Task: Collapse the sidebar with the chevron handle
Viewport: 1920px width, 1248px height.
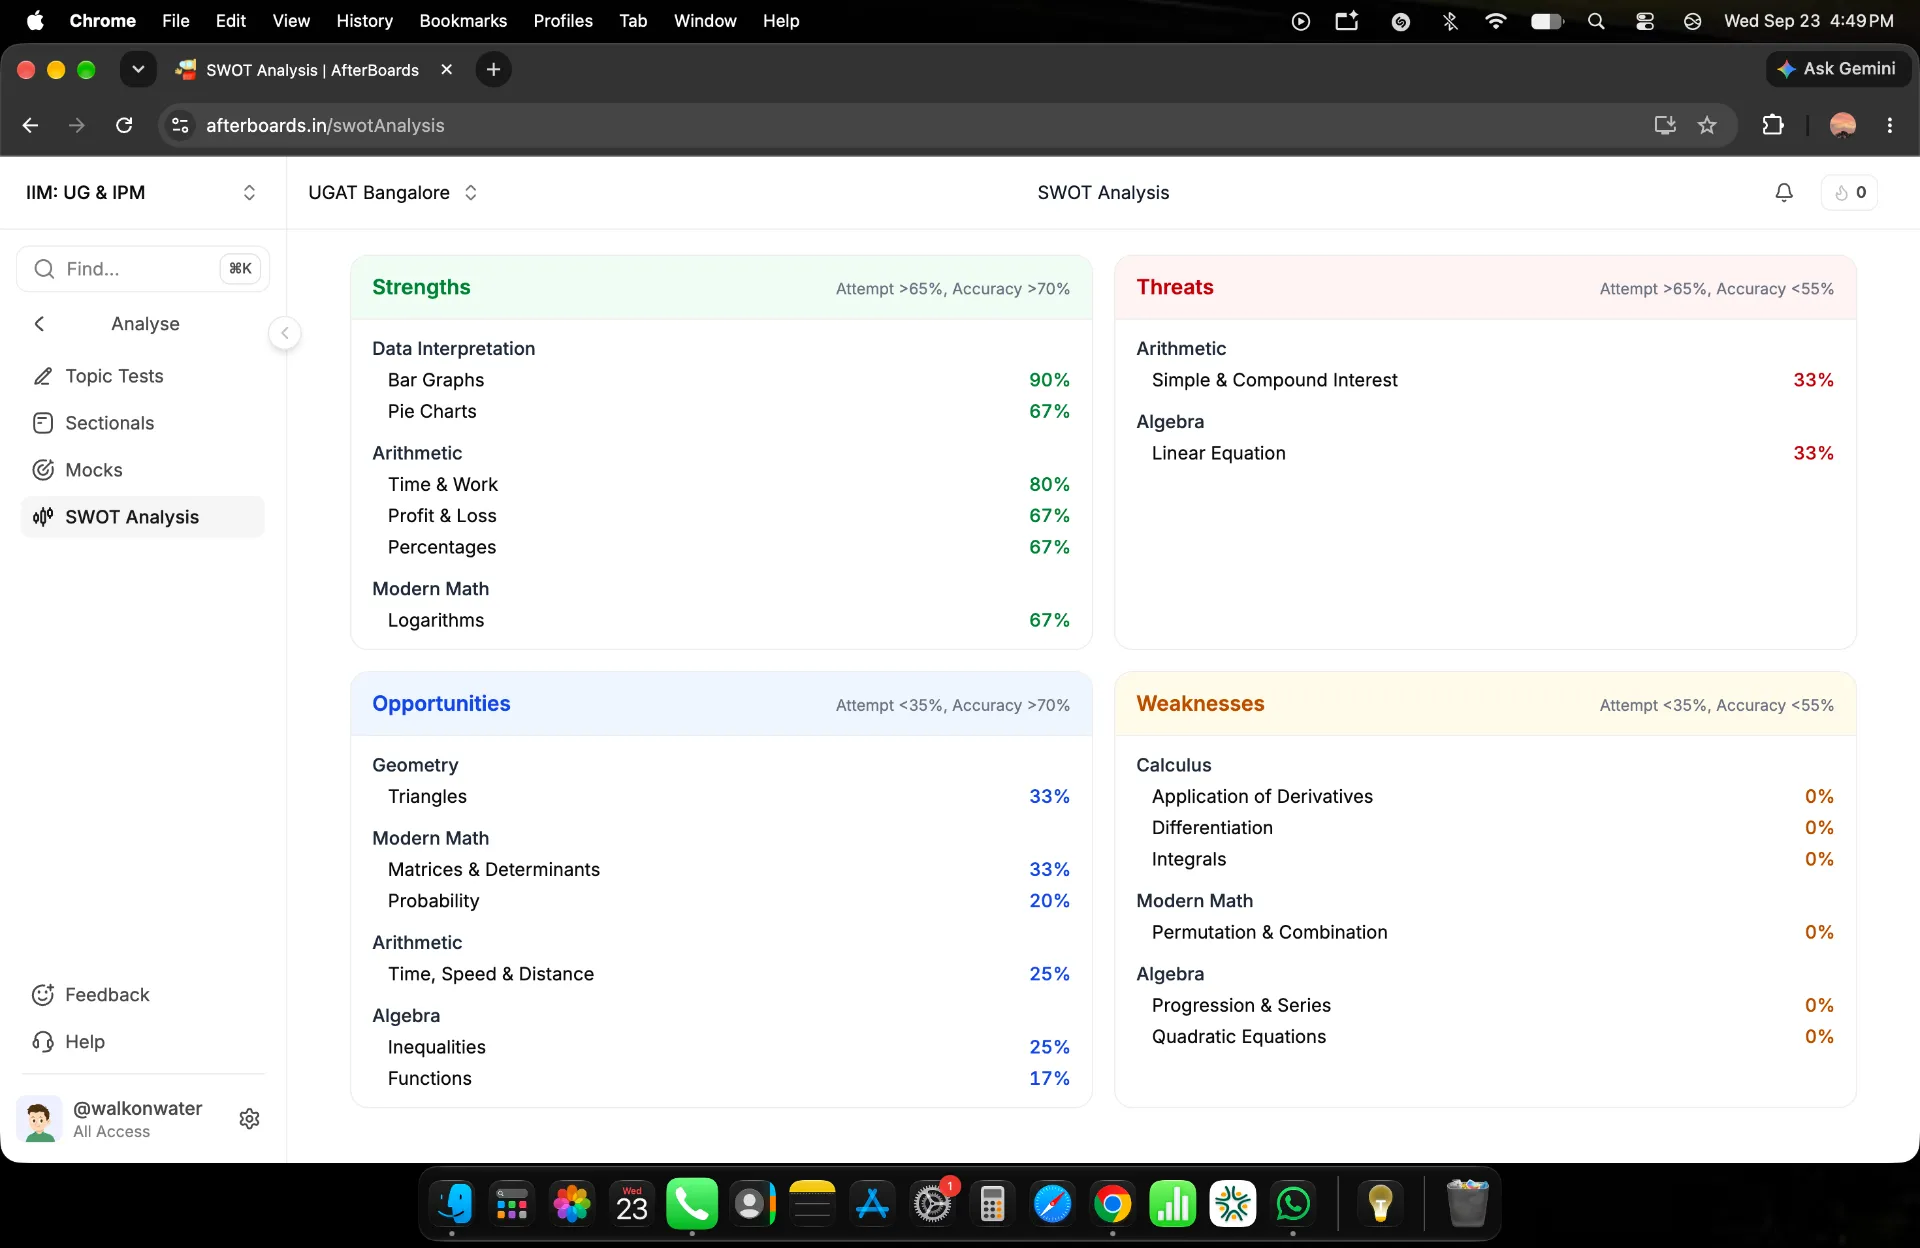Action: 285,333
